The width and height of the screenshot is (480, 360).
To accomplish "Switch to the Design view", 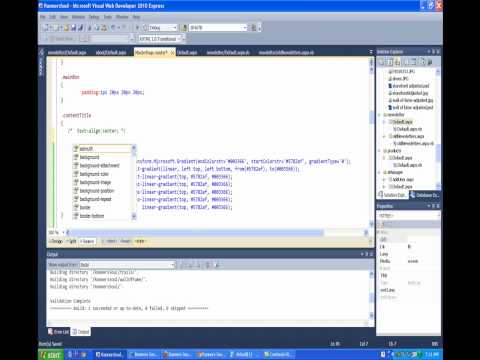I will click(56, 241).
